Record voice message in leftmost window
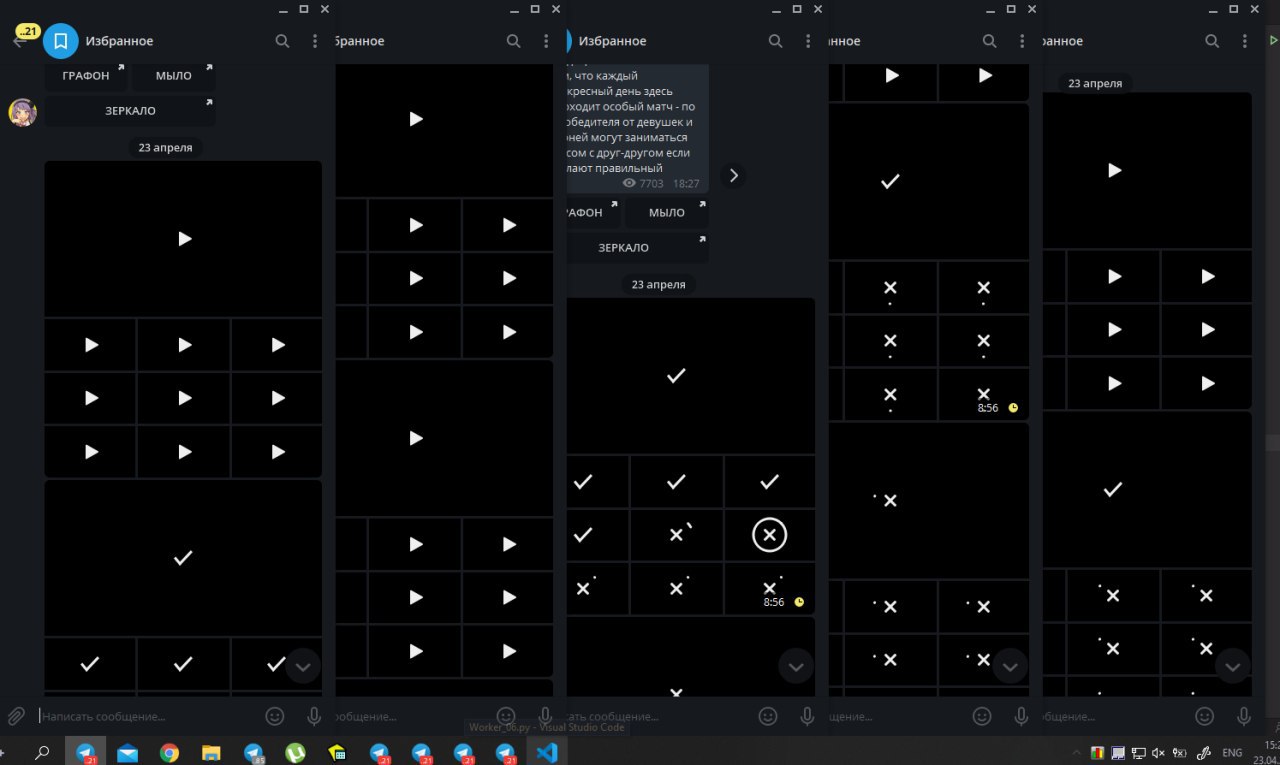Screen dimensions: 1280x765 coord(314,716)
